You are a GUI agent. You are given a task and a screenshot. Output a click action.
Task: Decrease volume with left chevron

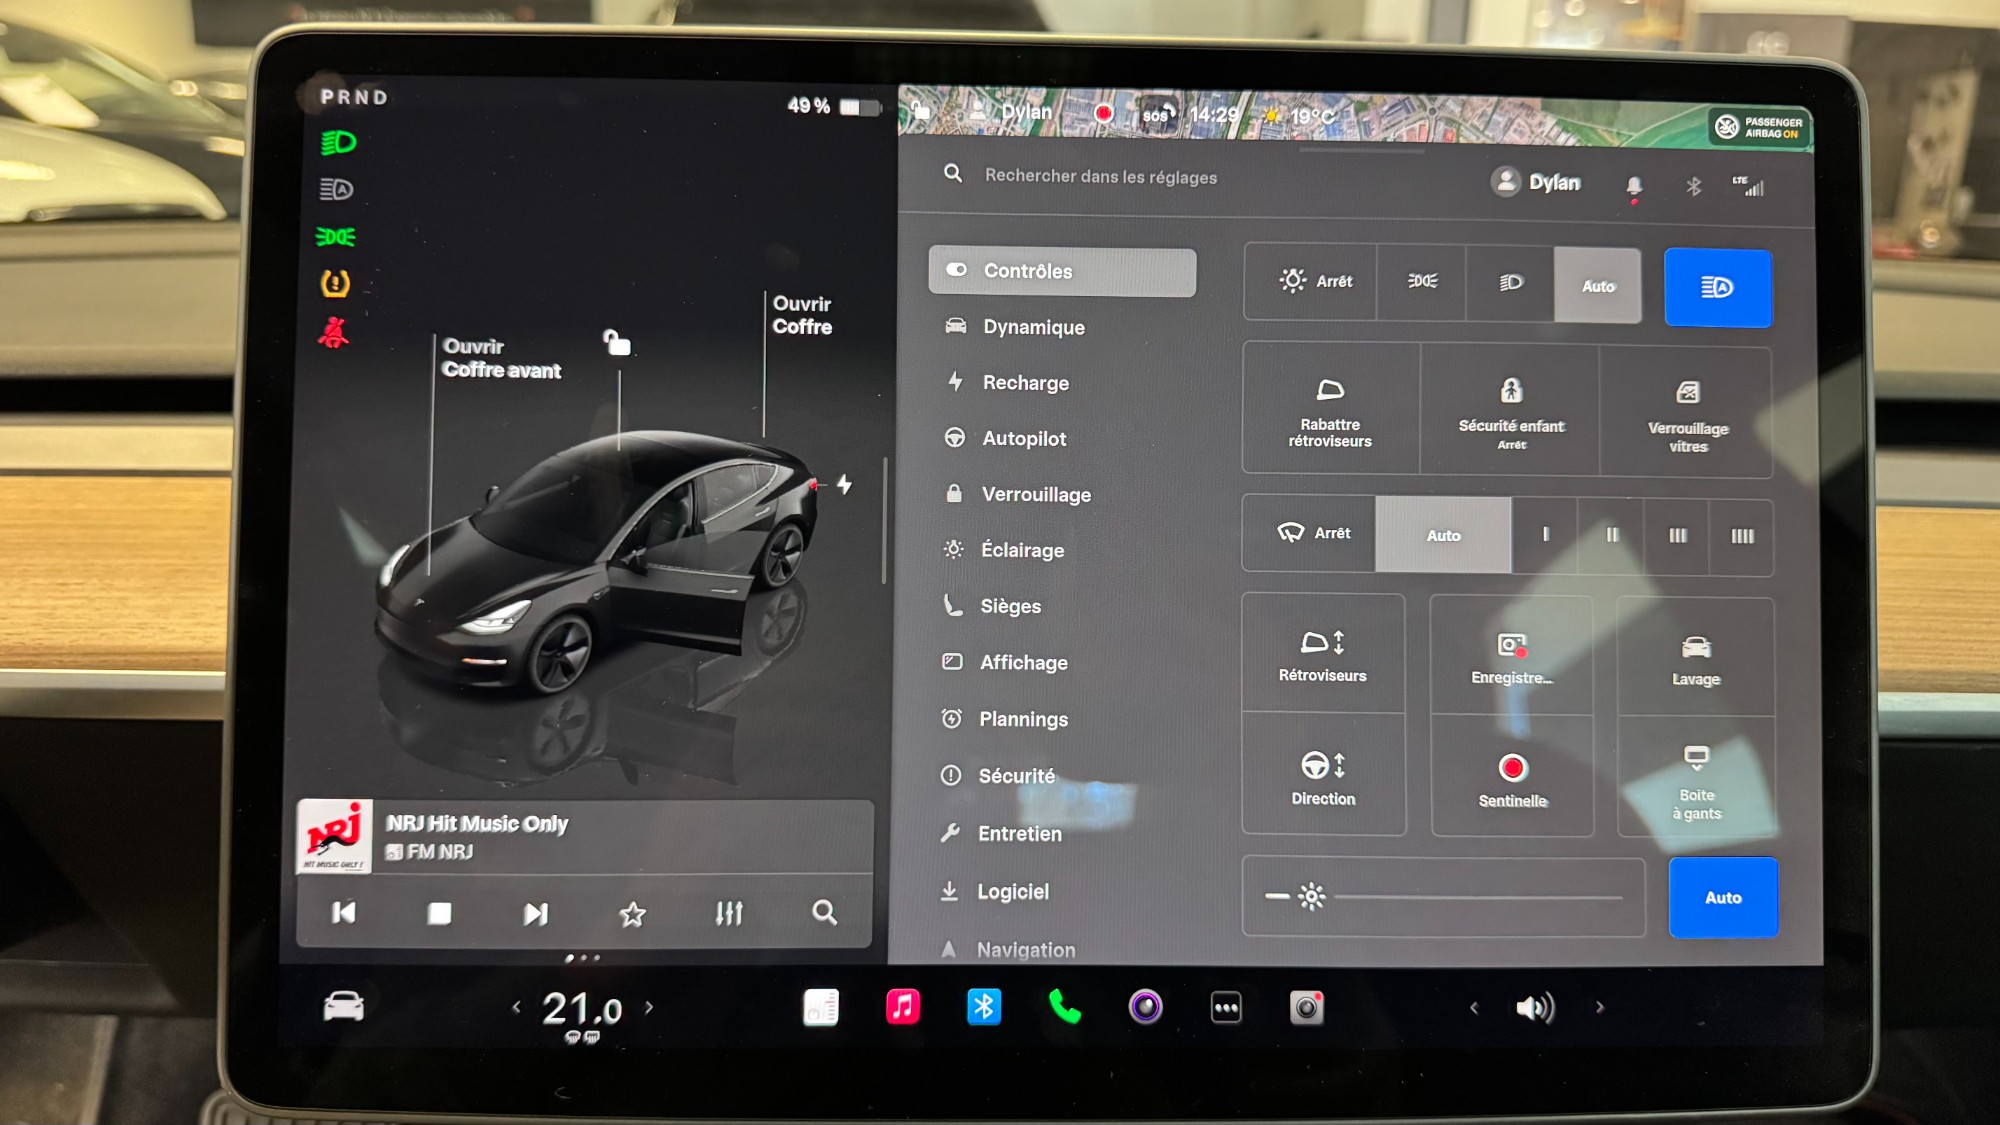coord(1474,1008)
